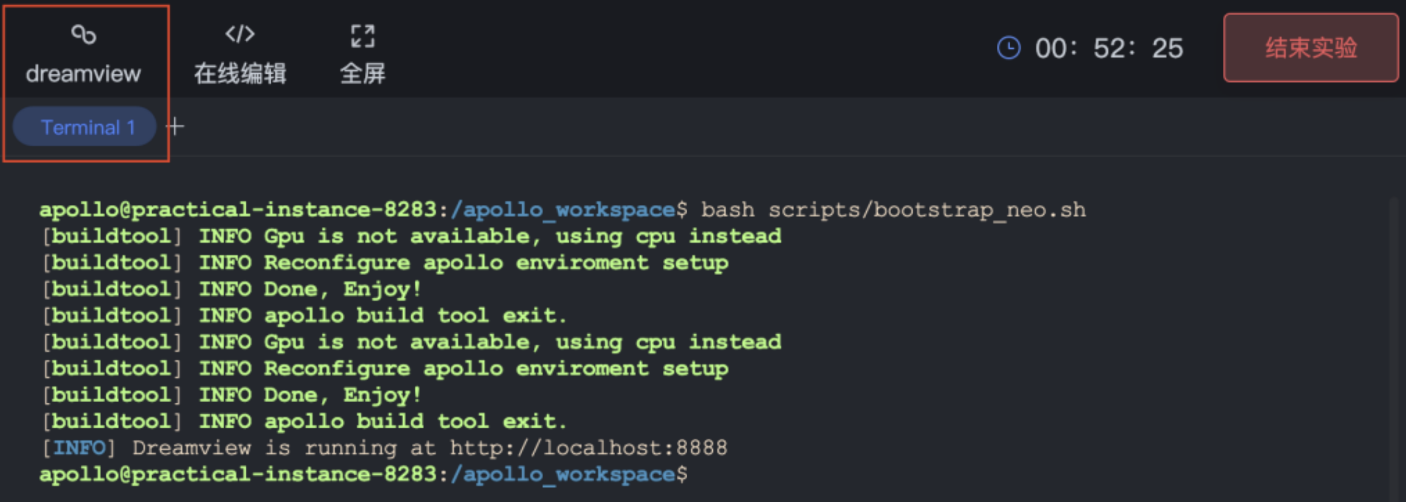Click the online edit code brackets icon

(240, 35)
